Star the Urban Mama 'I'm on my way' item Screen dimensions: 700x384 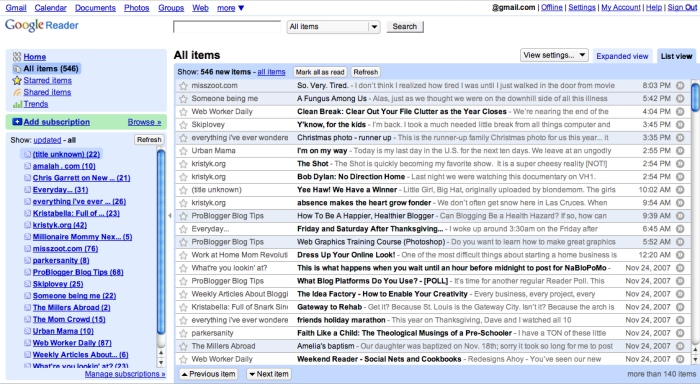[183, 151]
